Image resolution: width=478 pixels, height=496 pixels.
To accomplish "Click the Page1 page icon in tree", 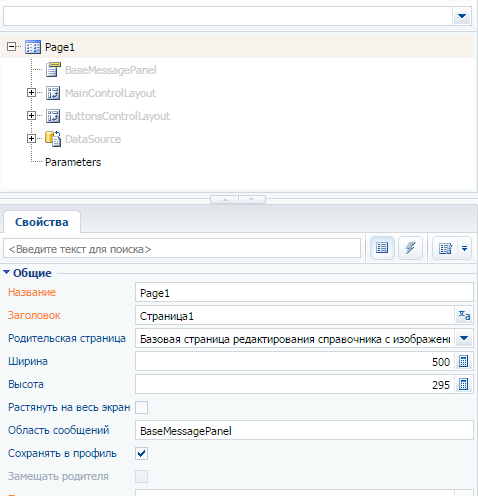I will 33,47.
